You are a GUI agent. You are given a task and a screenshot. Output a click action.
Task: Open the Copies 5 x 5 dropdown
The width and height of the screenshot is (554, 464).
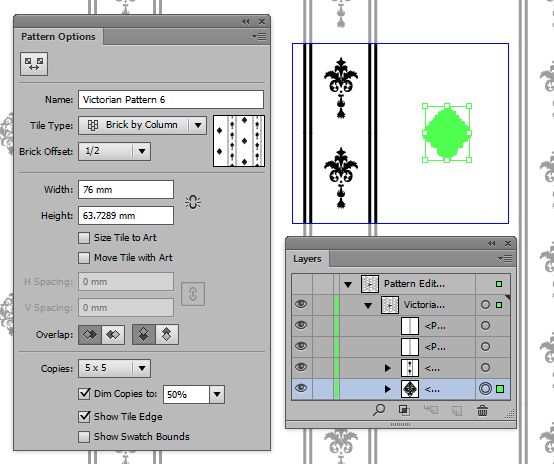pos(114,368)
